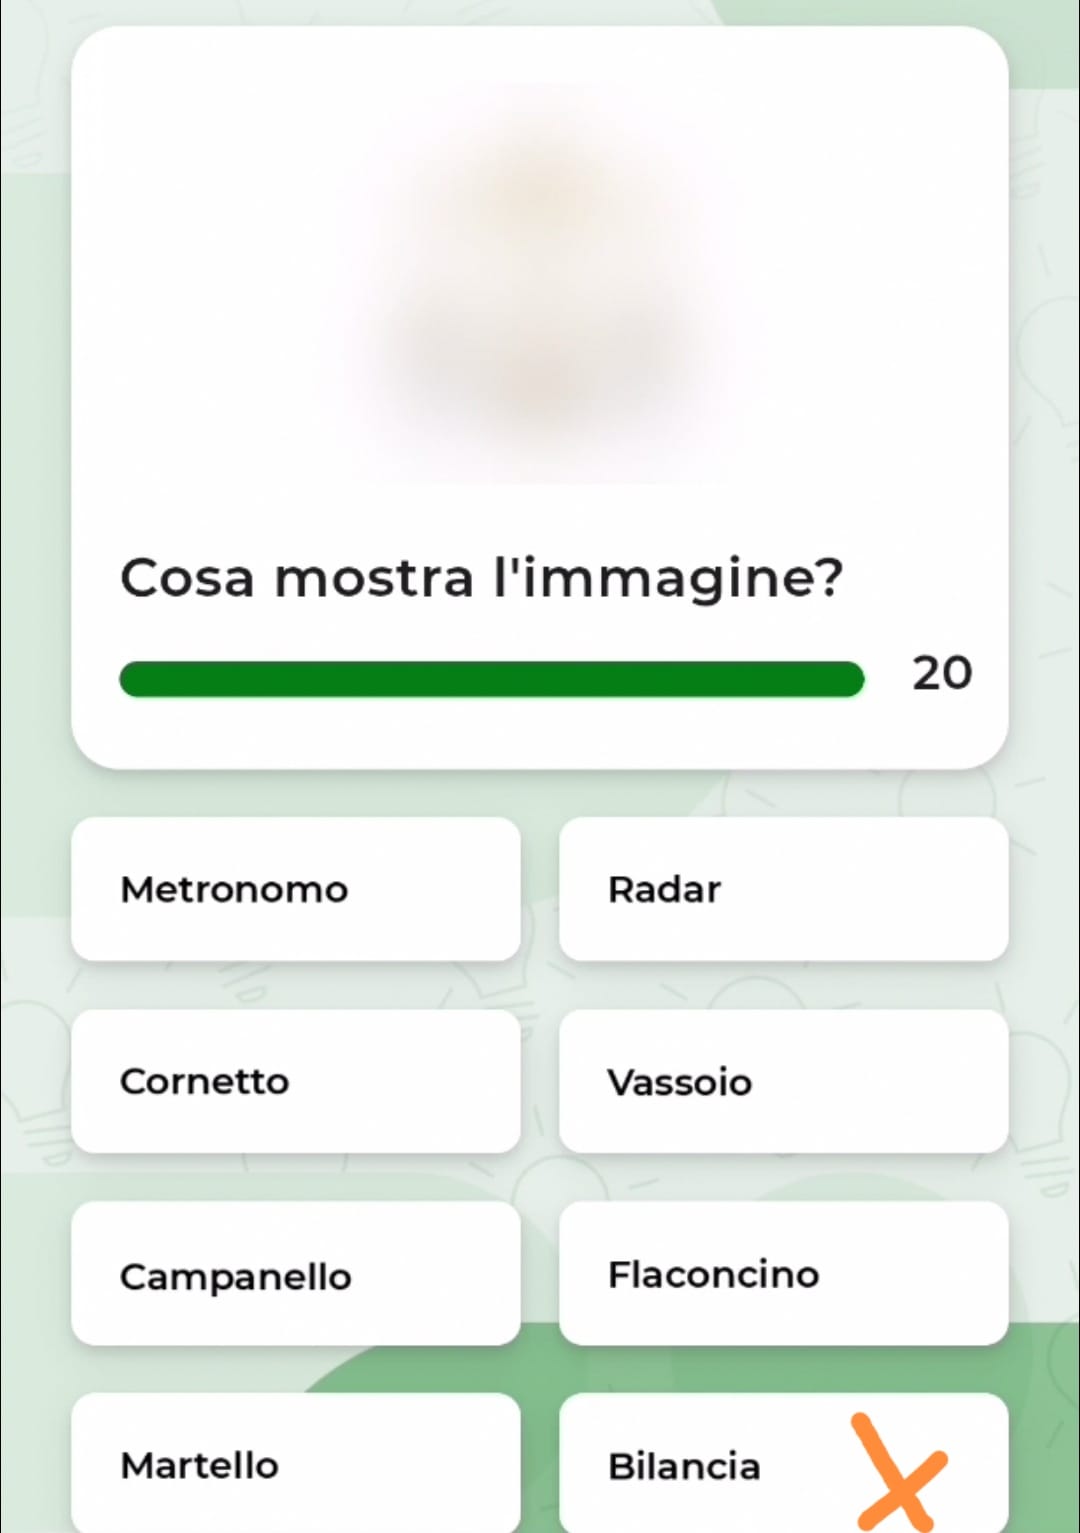
Task: Select Campanello as the answer
Action: point(296,1274)
